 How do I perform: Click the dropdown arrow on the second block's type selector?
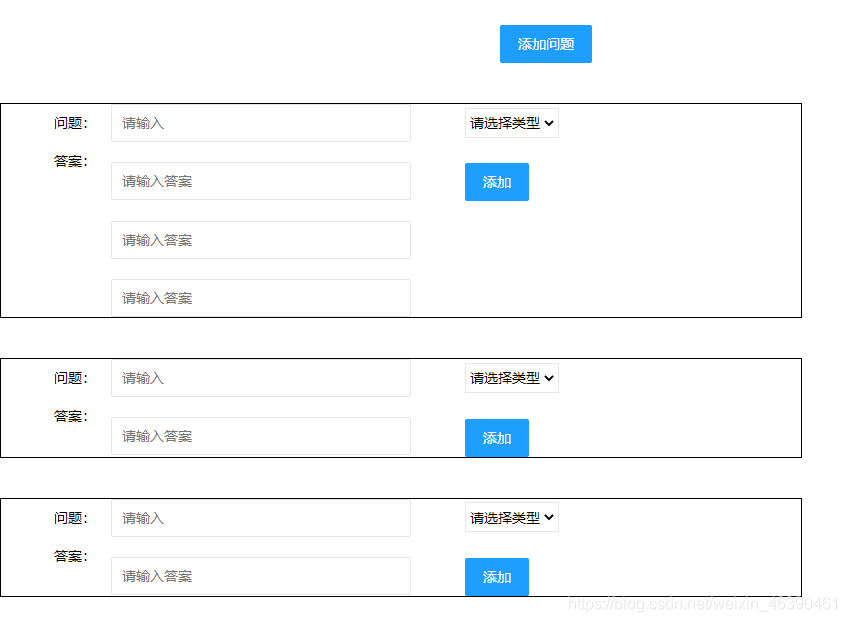(x=551, y=378)
